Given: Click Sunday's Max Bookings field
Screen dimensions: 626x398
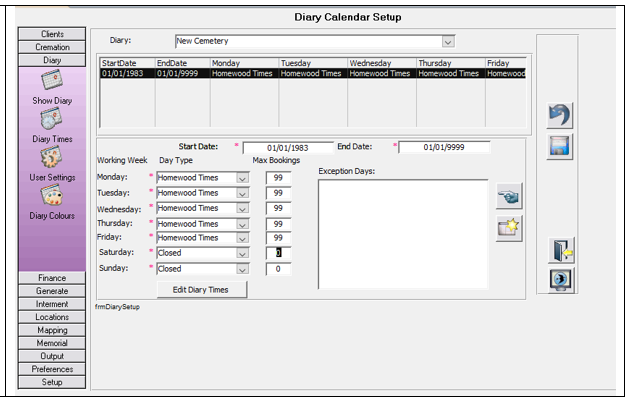Looking at the screenshot, I should (x=278, y=269).
